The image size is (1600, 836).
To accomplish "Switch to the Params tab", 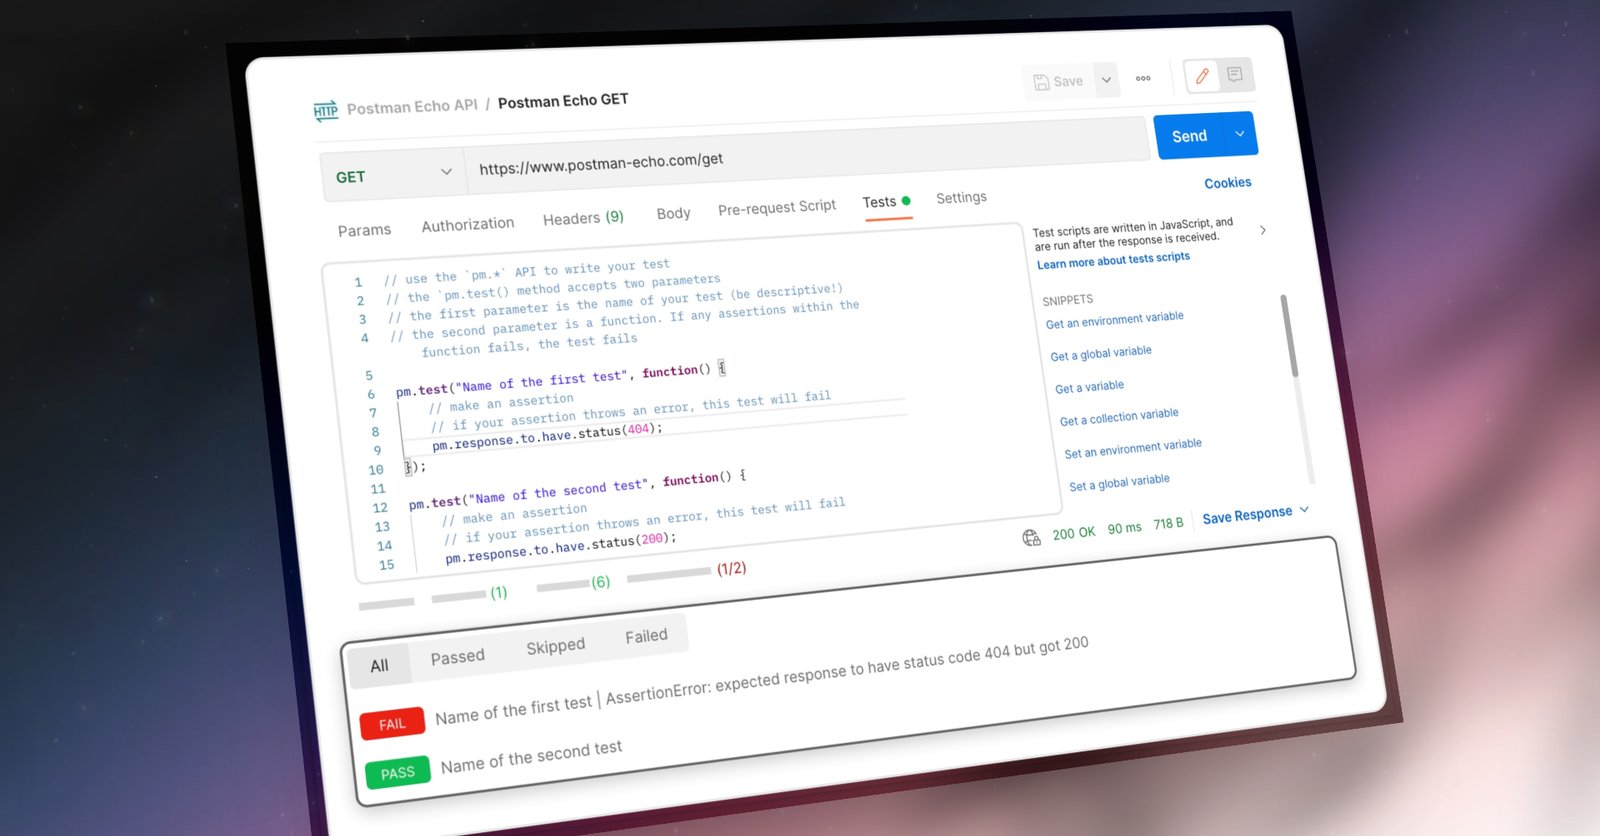I will click(364, 230).
